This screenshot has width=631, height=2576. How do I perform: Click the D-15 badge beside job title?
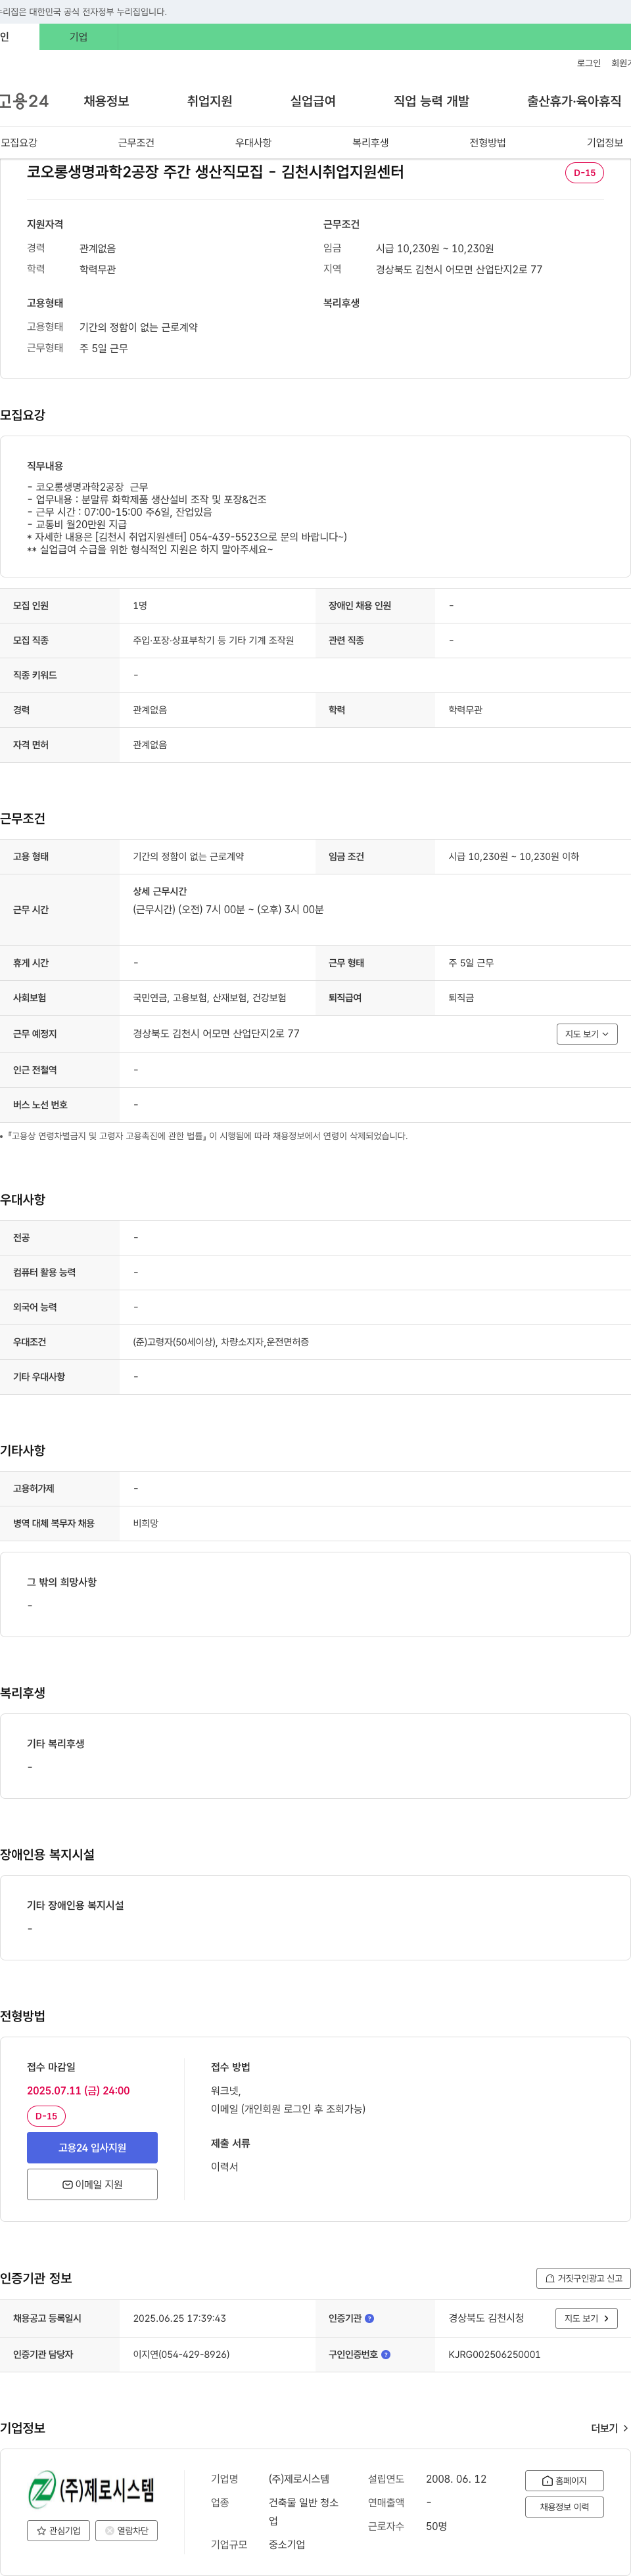tap(584, 173)
